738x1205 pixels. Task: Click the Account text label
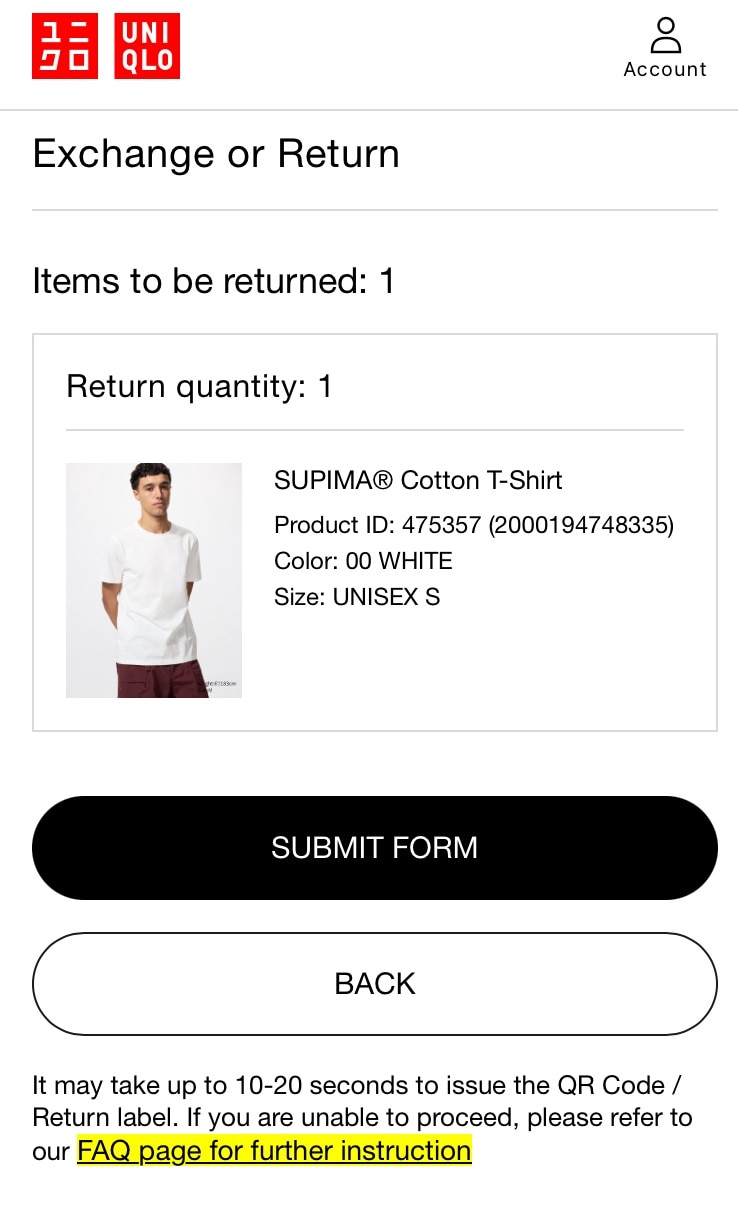pyautogui.click(x=665, y=69)
